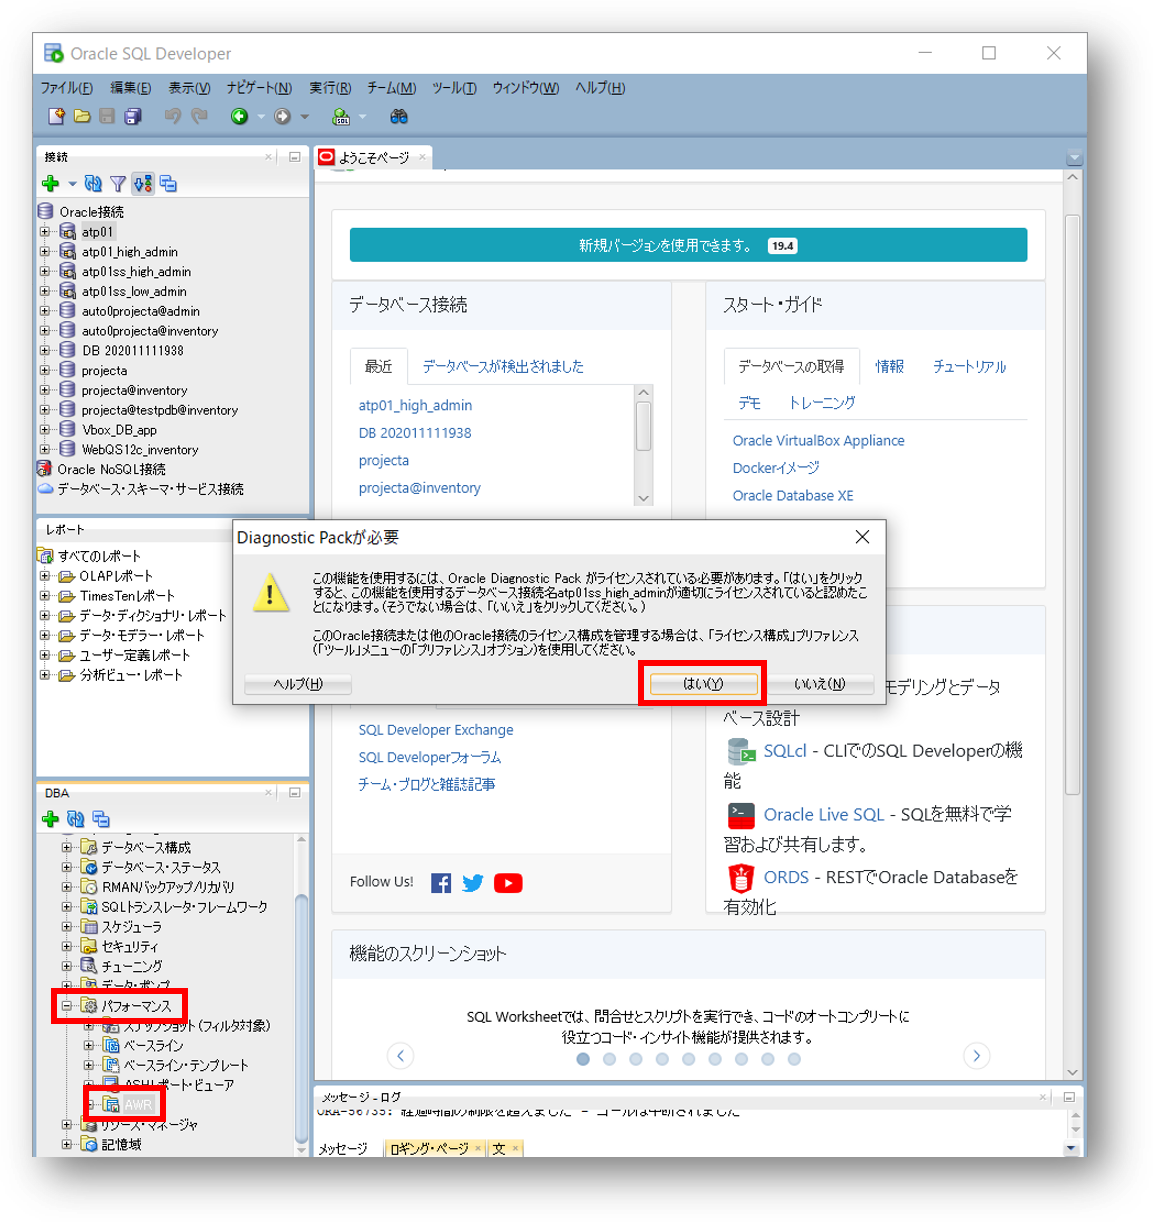Viewport: 1153px width, 1222px height.
Task: Select the first carousel dot indicator
Action: click(583, 1059)
